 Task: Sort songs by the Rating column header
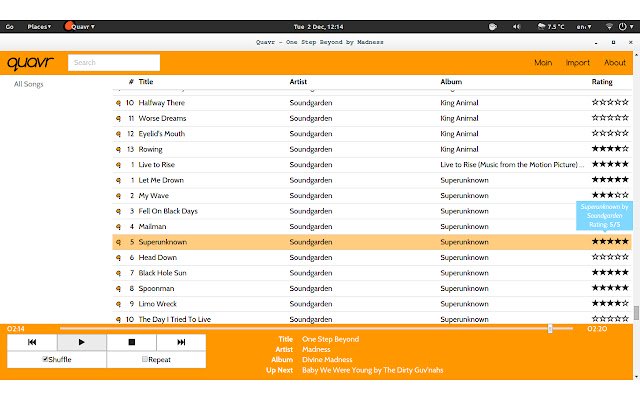pyautogui.click(x=602, y=82)
